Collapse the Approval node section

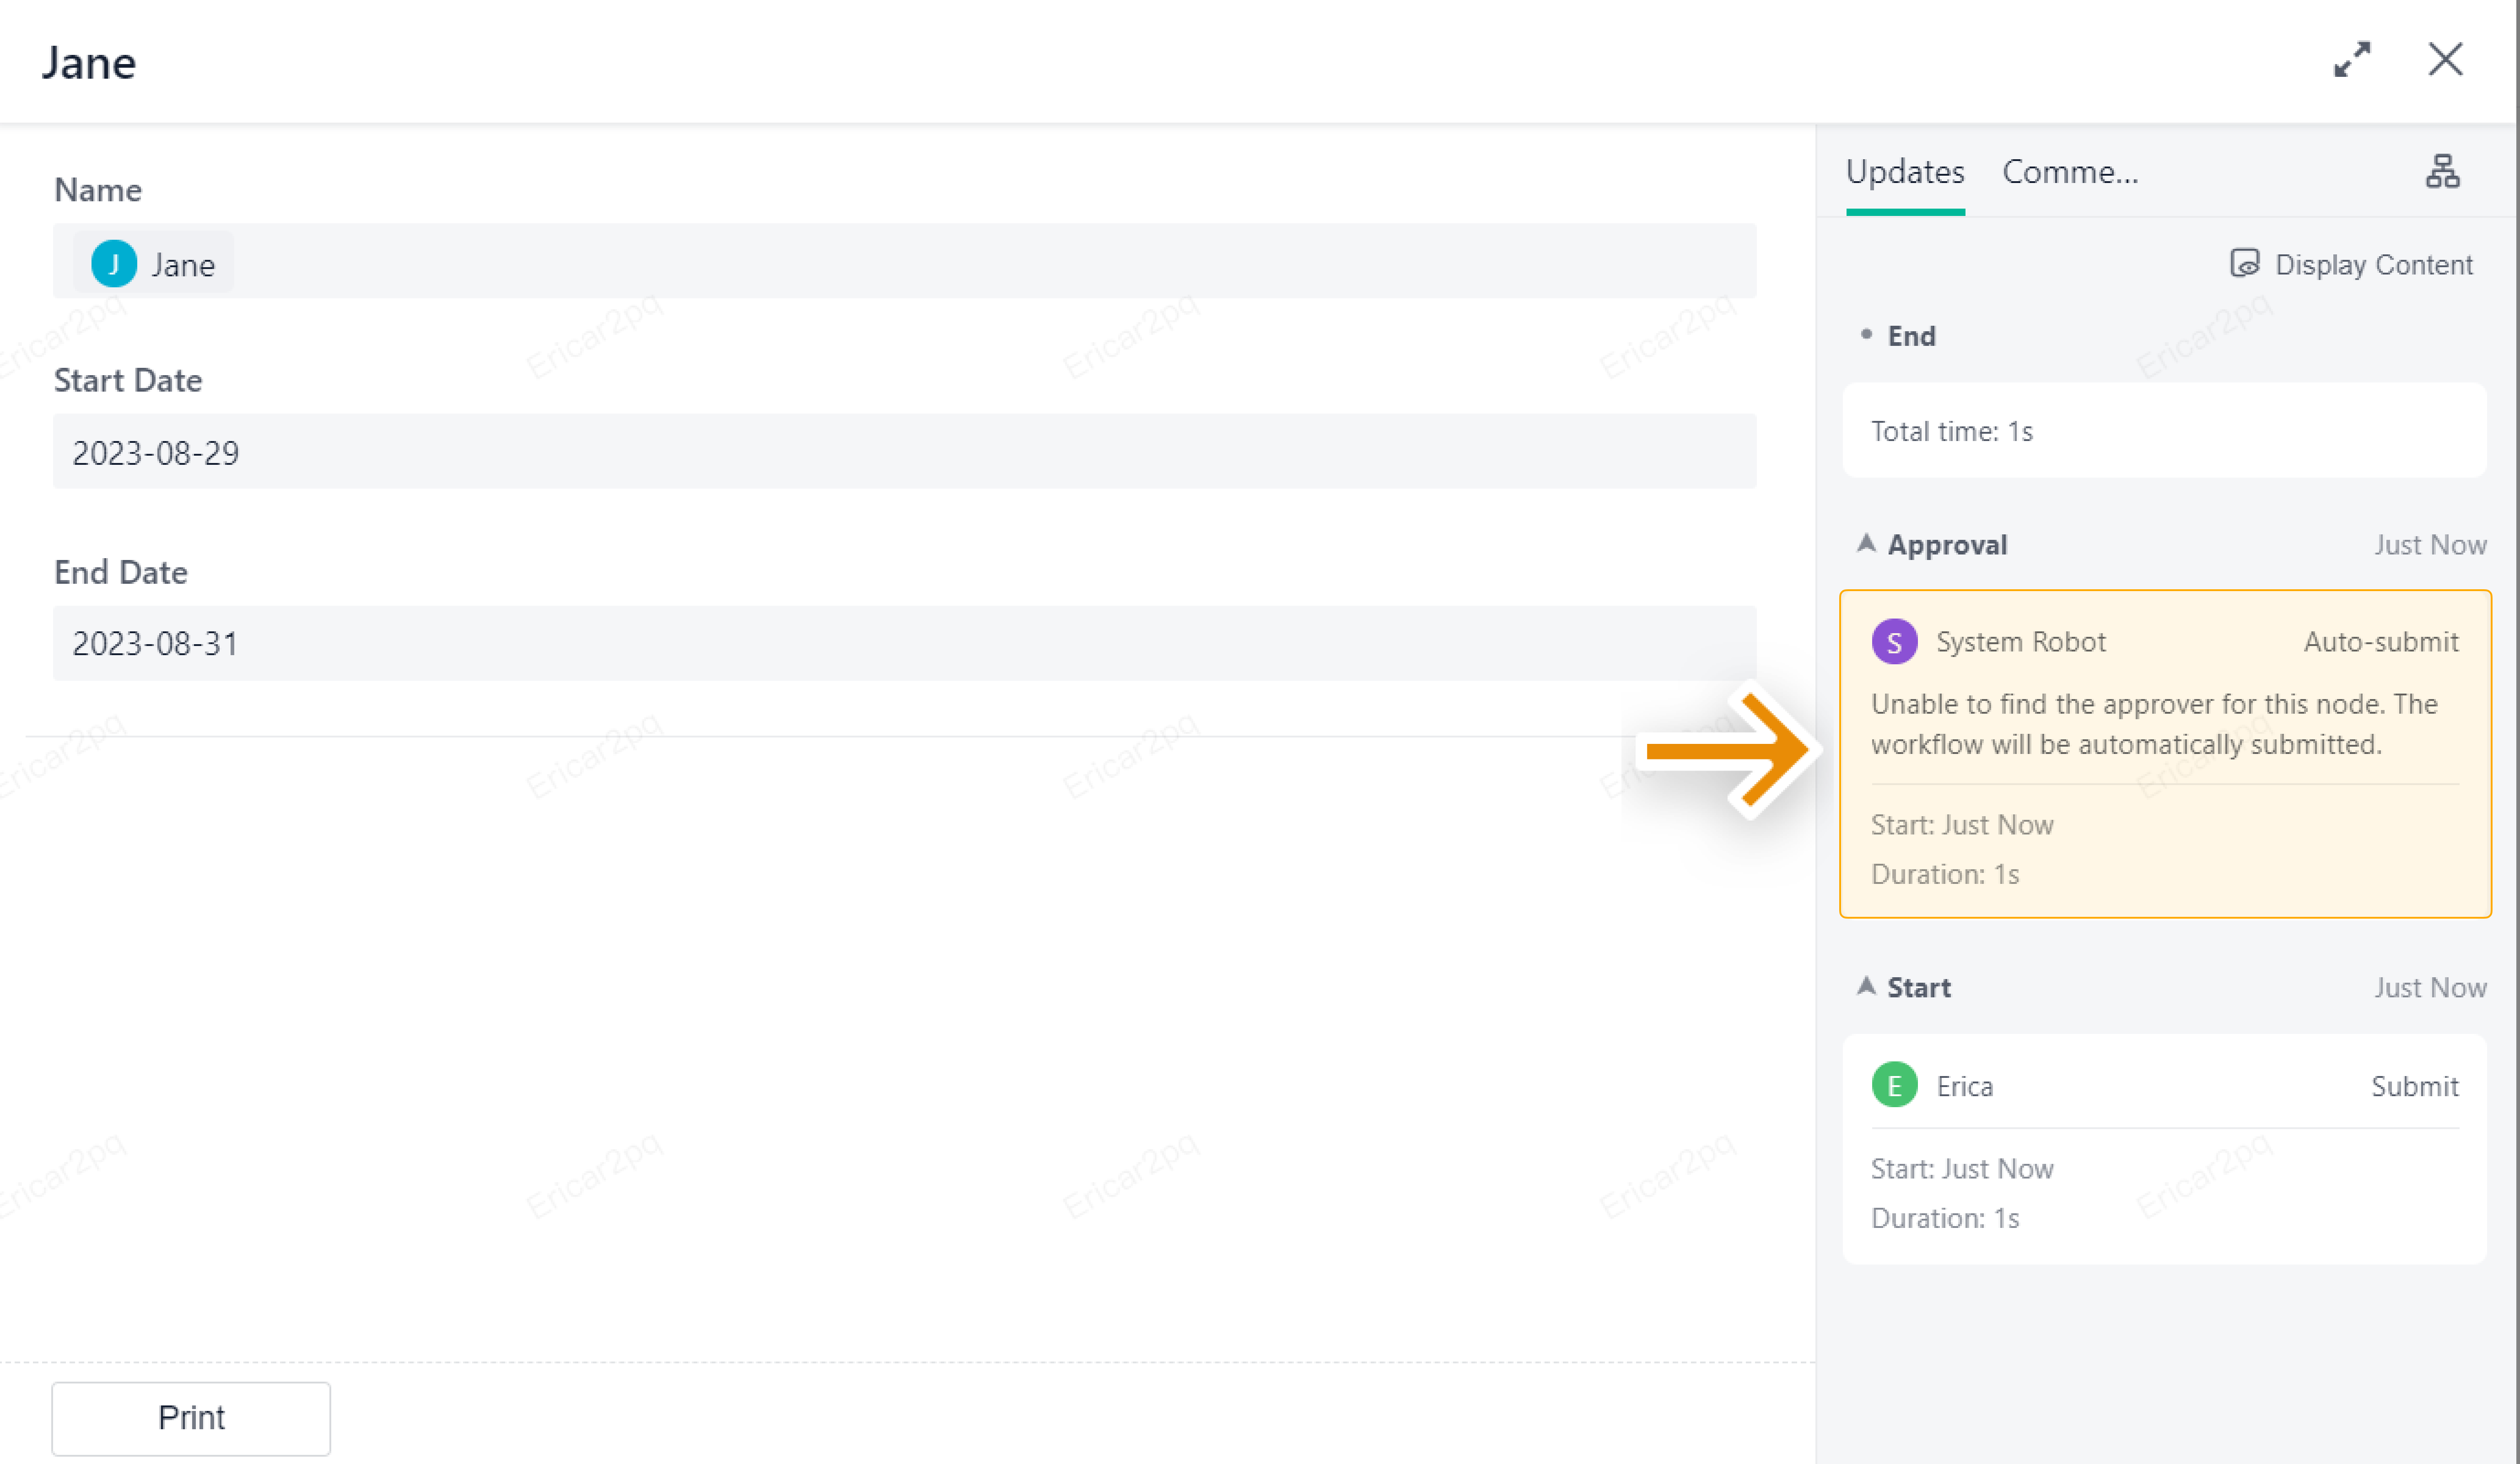pyautogui.click(x=1866, y=544)
